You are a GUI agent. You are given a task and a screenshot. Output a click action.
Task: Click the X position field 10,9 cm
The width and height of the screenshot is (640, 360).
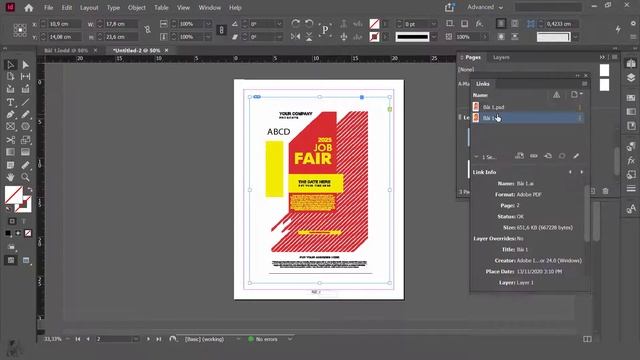[64, 24]
